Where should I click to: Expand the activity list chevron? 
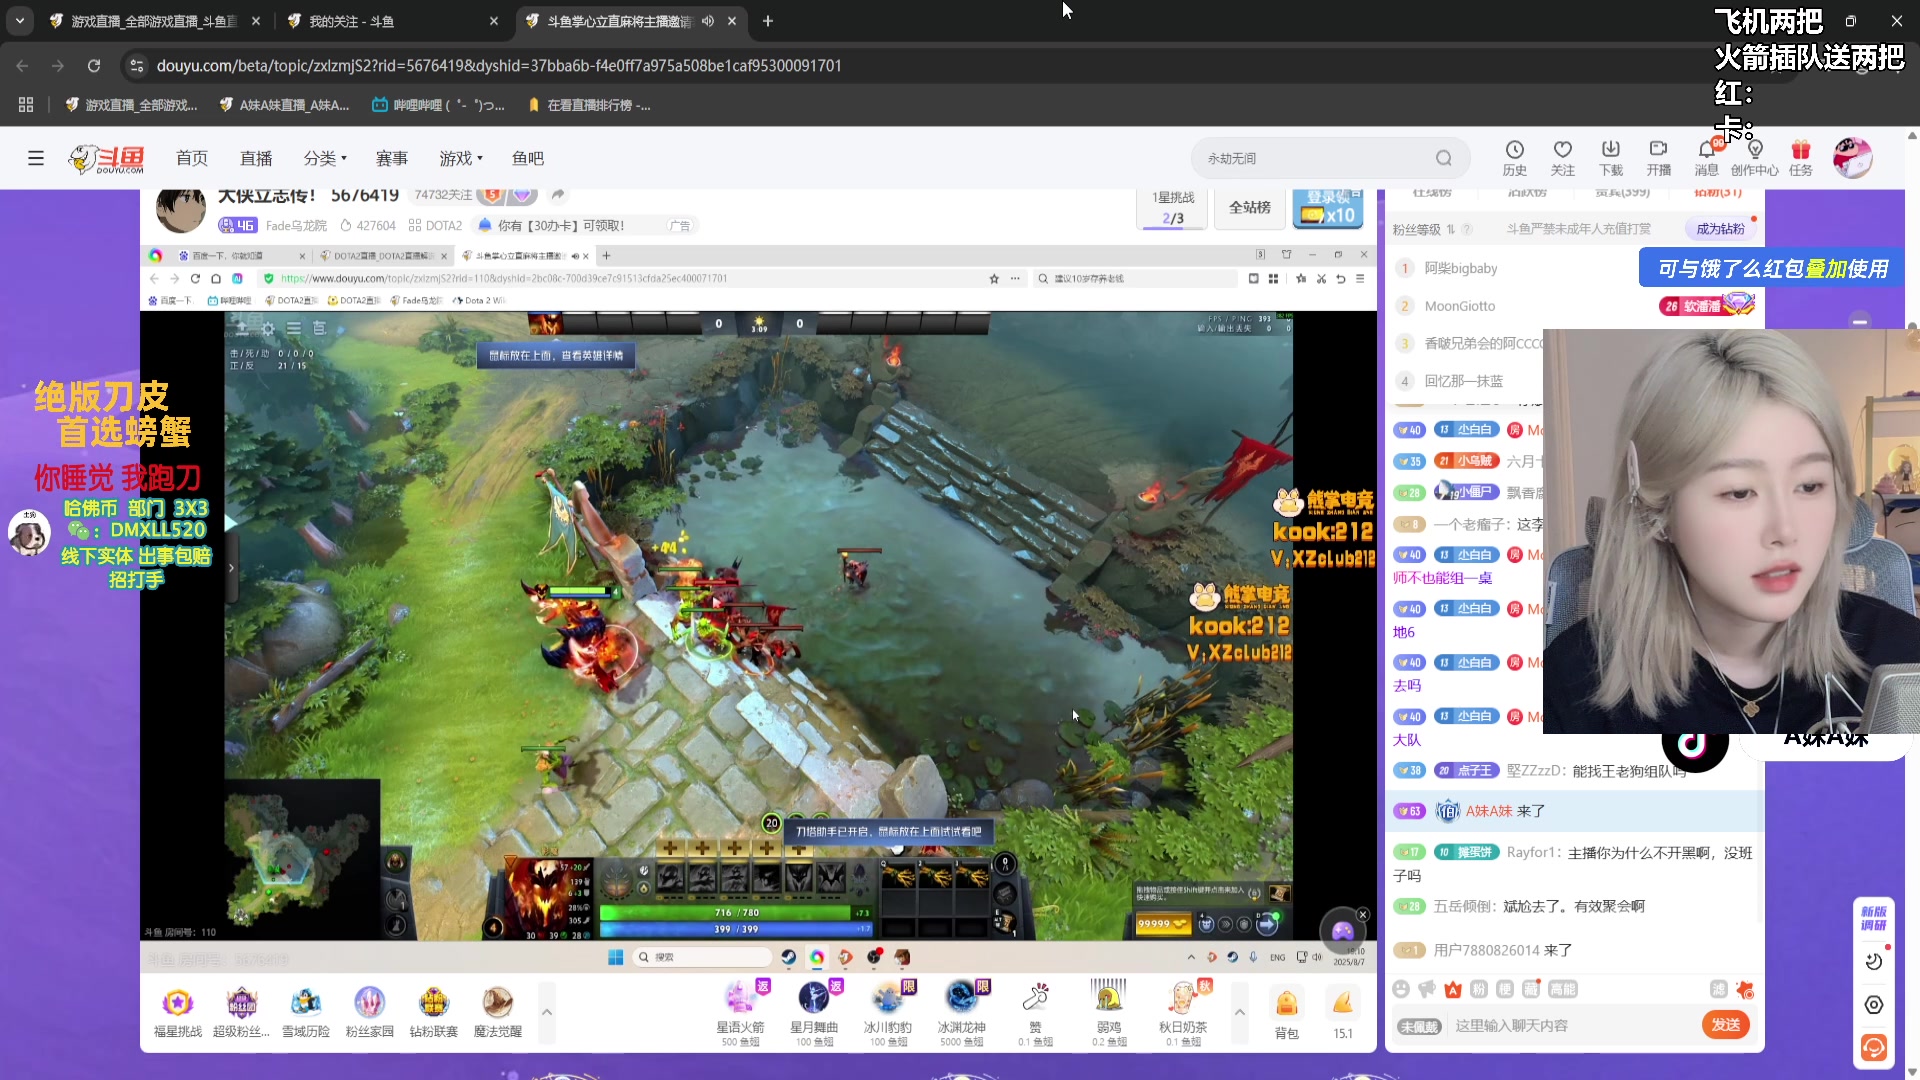(547, 1012)
